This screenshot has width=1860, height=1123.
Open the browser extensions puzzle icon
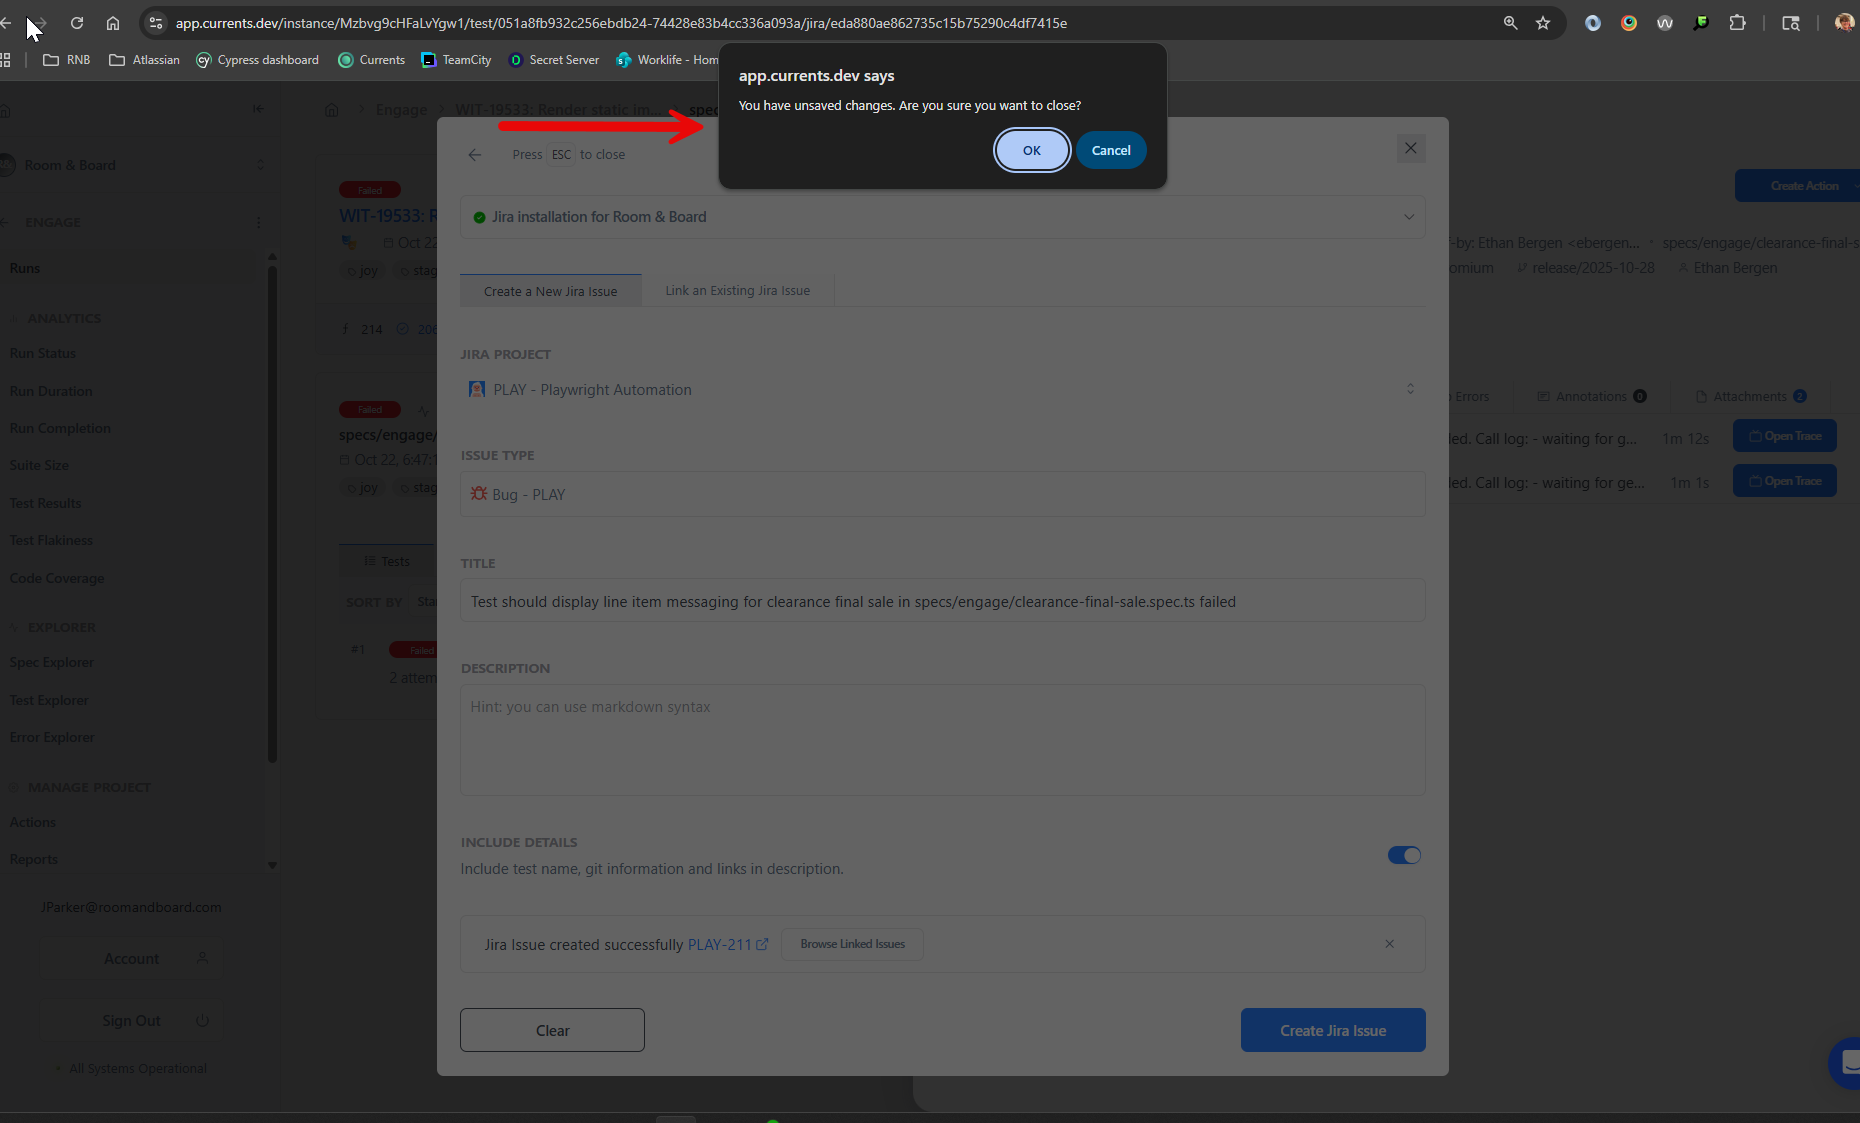[1737, 23]
